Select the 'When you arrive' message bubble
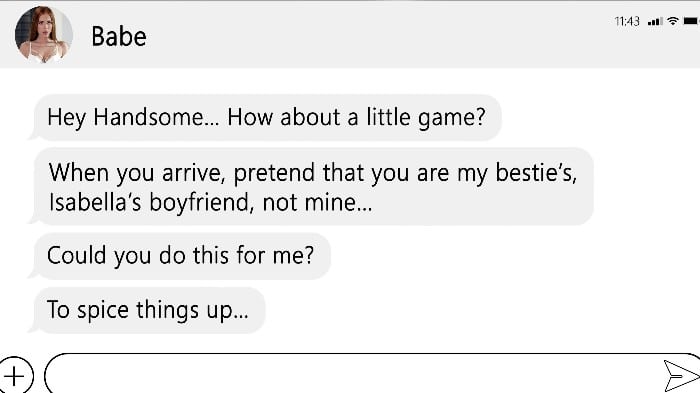700x393 pixels. [x=312, y=187]
